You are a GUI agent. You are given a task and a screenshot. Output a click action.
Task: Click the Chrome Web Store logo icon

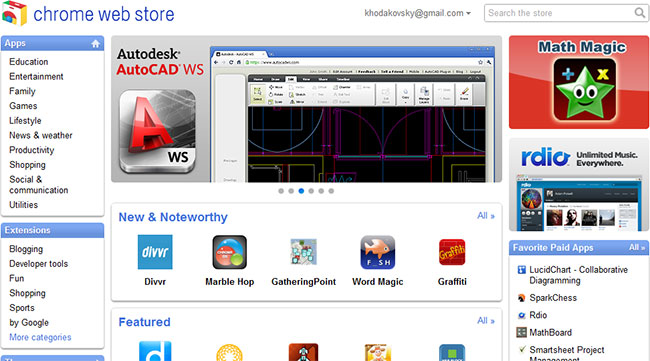[14, 13]
